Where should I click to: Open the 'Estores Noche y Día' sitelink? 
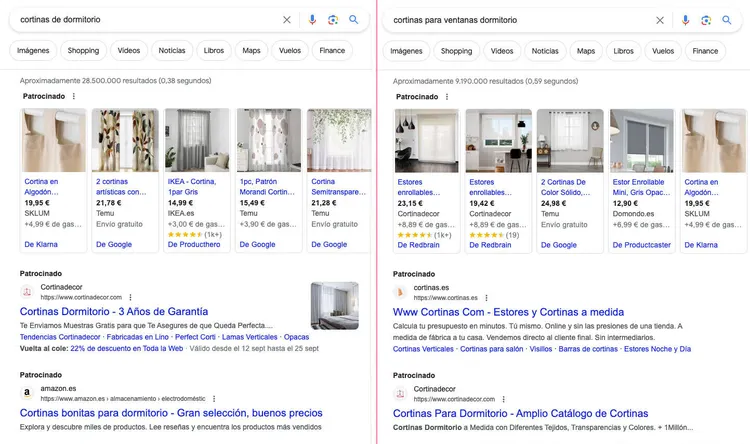pyautogui.click(x=657, y=349)
